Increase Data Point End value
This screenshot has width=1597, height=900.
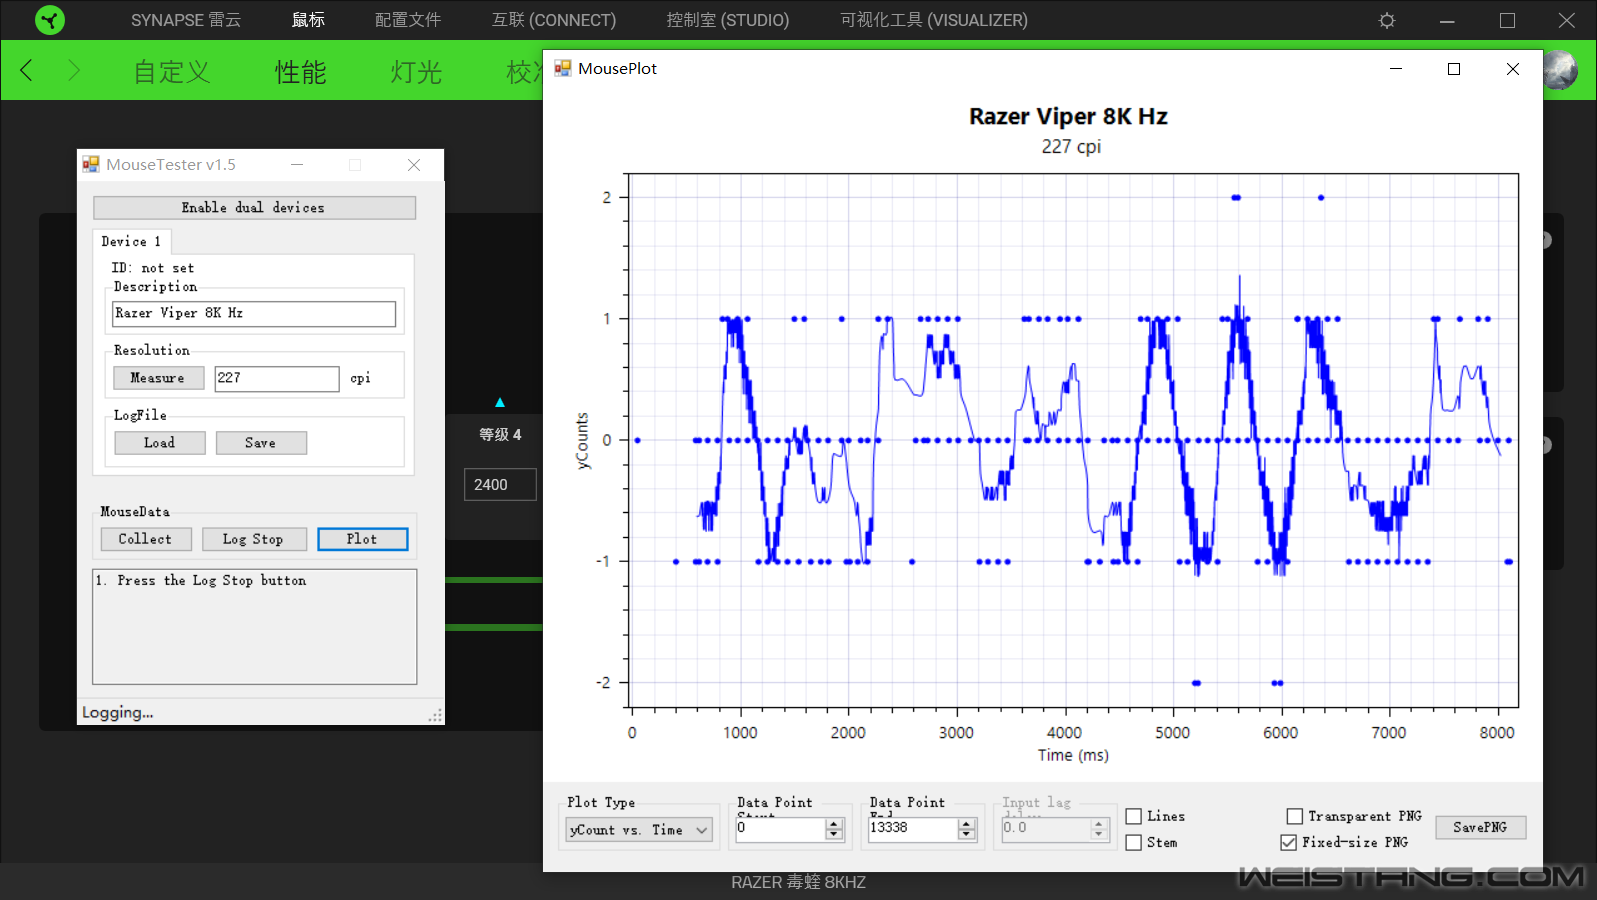point(966,823)
